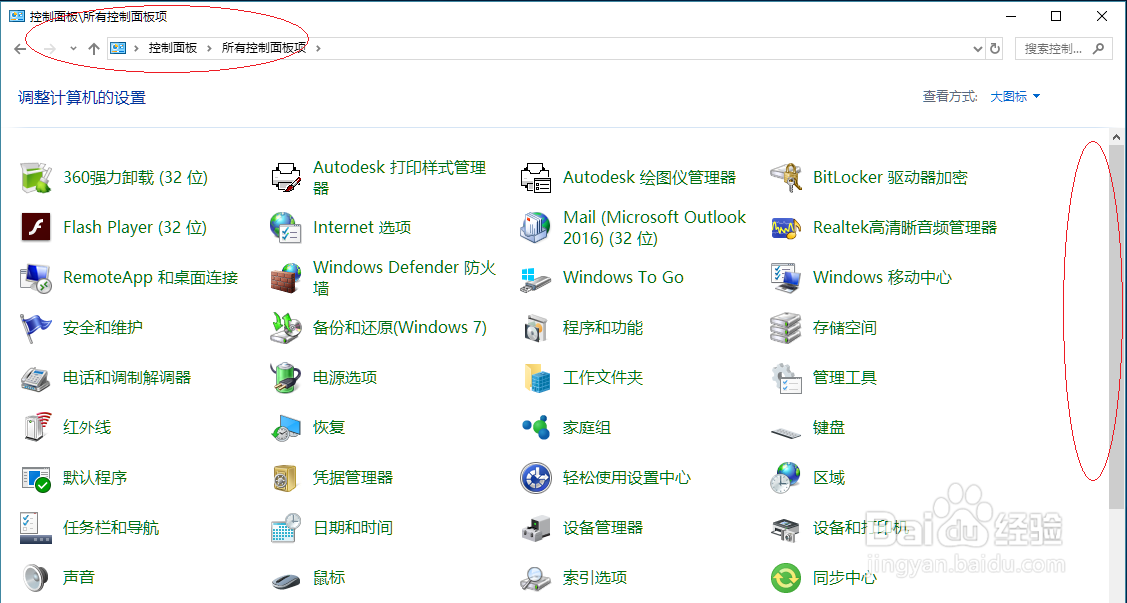Select 所有控制面板项 in the breadcrumb
The width and height of the screenshot is (1127, 603).
coord(264,48)
